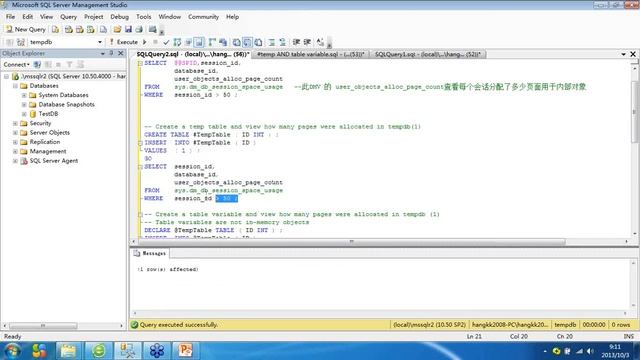
Task: Expand the System Databases folder
Action: point(24,95)
